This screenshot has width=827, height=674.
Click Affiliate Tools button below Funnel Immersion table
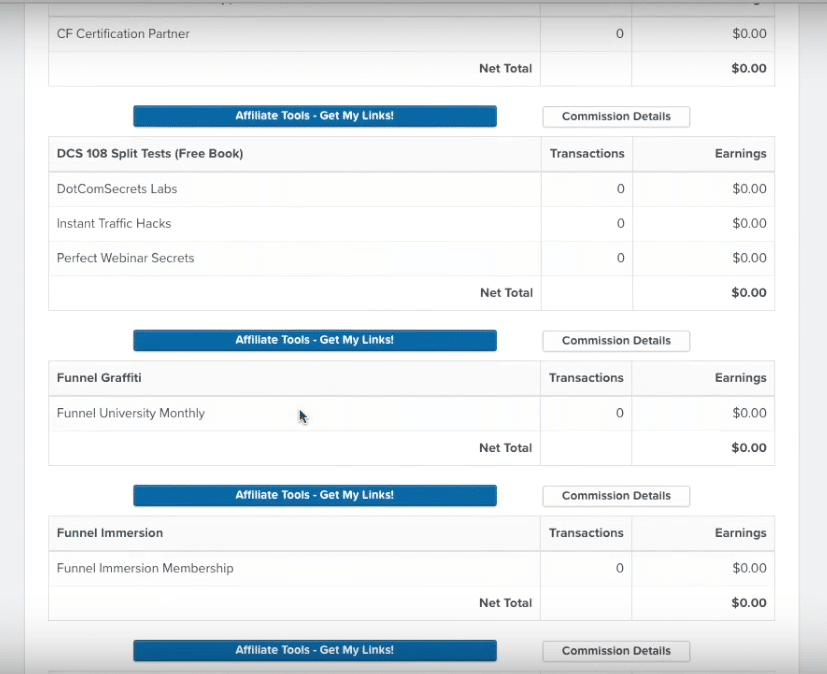[315, 650]
